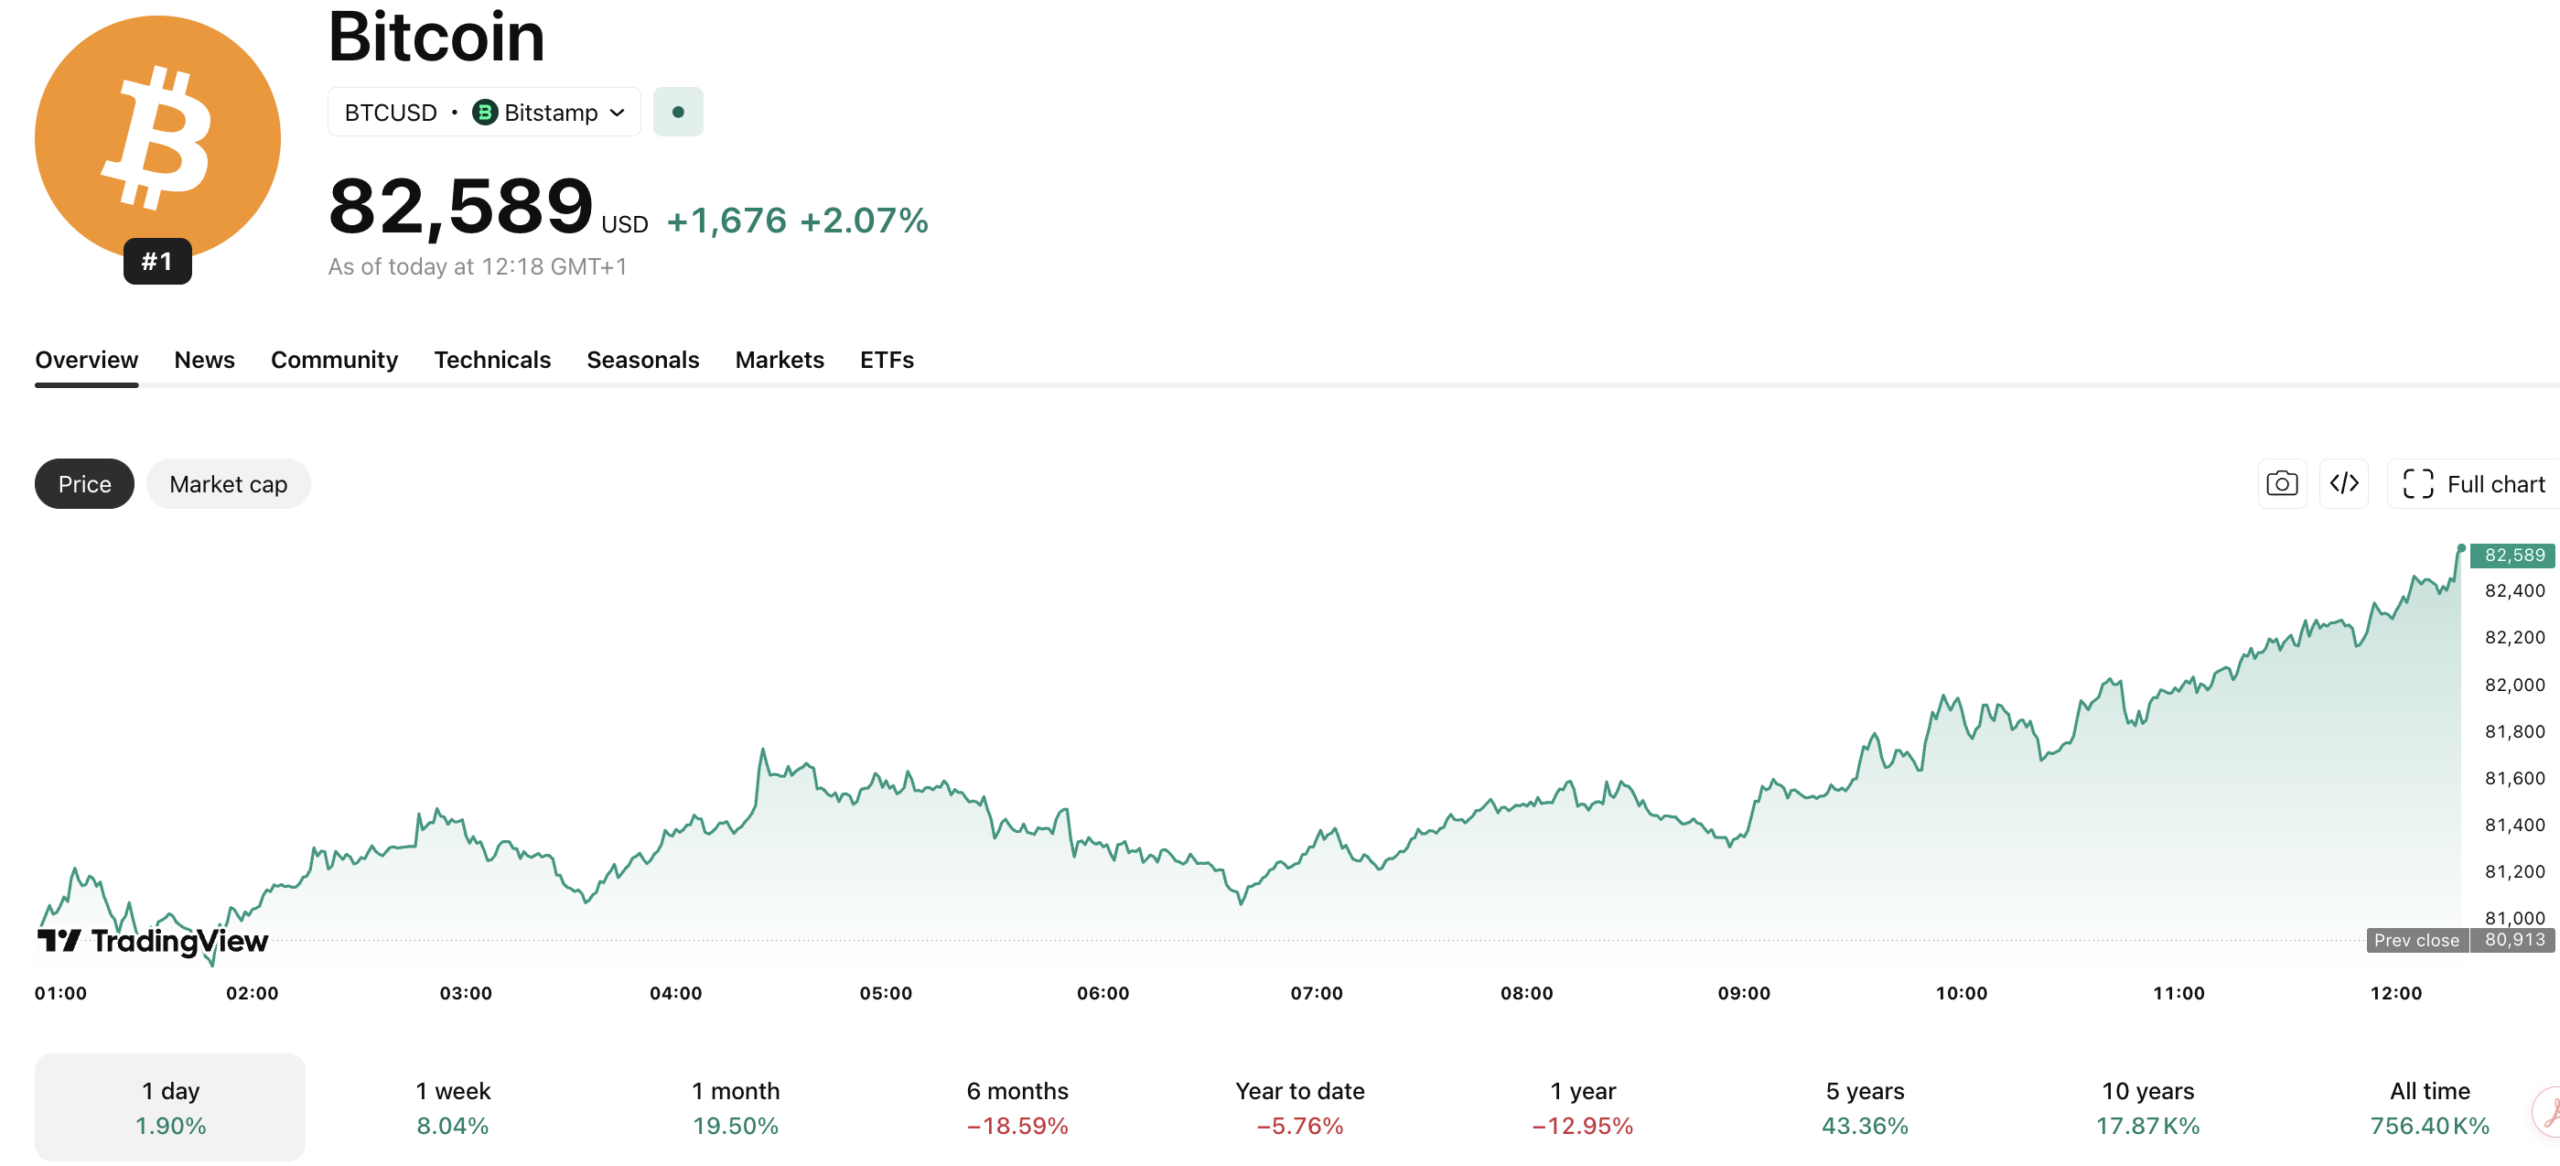Select the 1 month performance button

click(735, 1107)
